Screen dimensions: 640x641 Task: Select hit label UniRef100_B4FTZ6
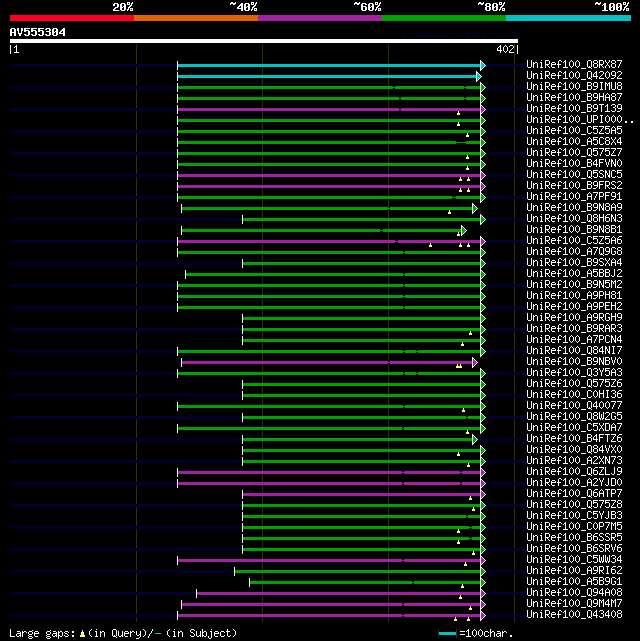(574, 439)
